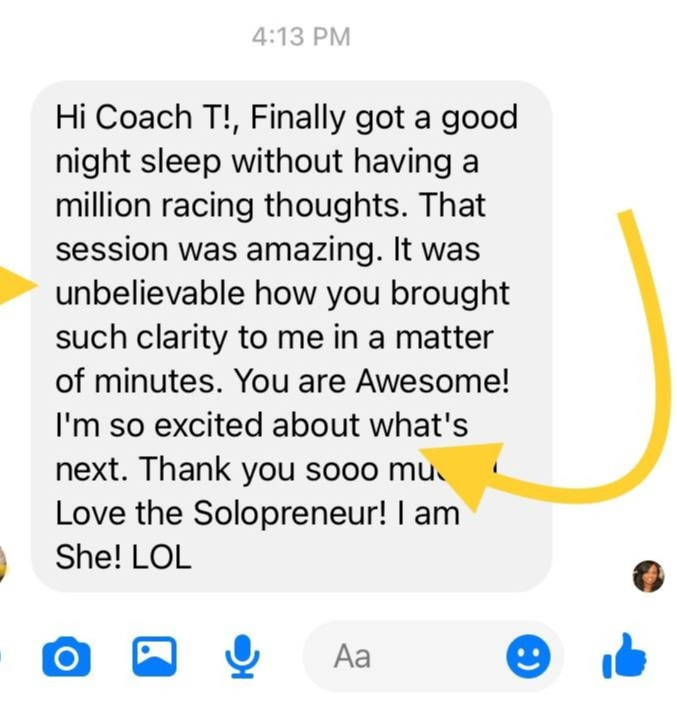Send a thumbs-up like
This screenshot has width=677, height=709.
[x=624, y=656]
